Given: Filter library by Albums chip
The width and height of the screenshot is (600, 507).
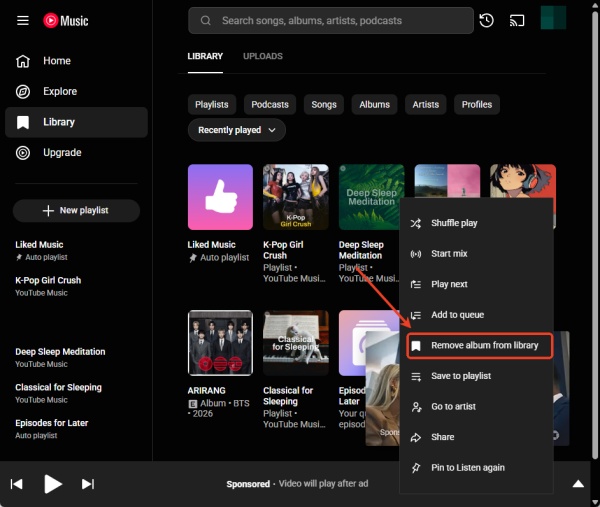Looking at the screenshot, I should pos(374,104).
